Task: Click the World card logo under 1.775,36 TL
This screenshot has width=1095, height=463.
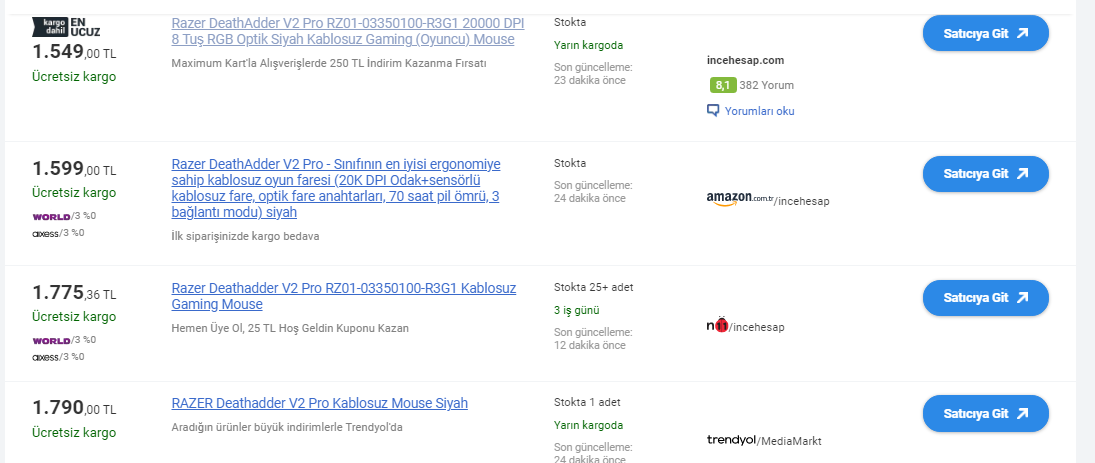Action: pos(51,341)
